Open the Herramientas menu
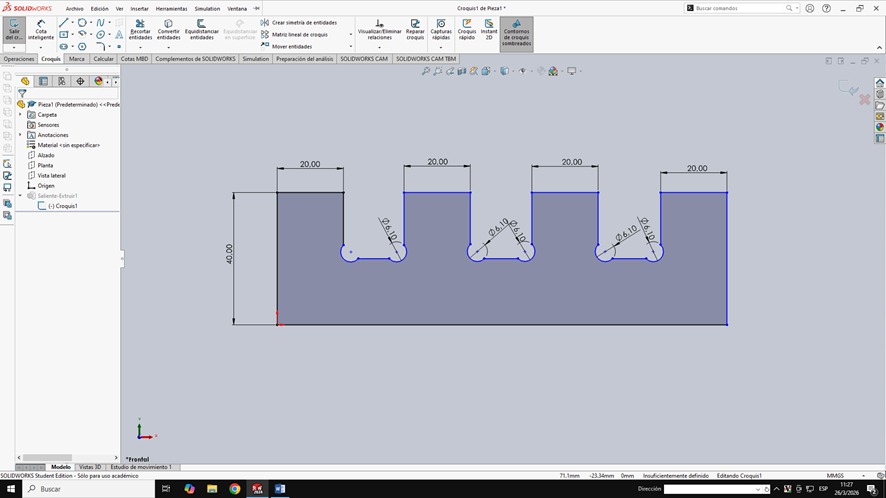 pyautogui.click(x=171, y=8)
